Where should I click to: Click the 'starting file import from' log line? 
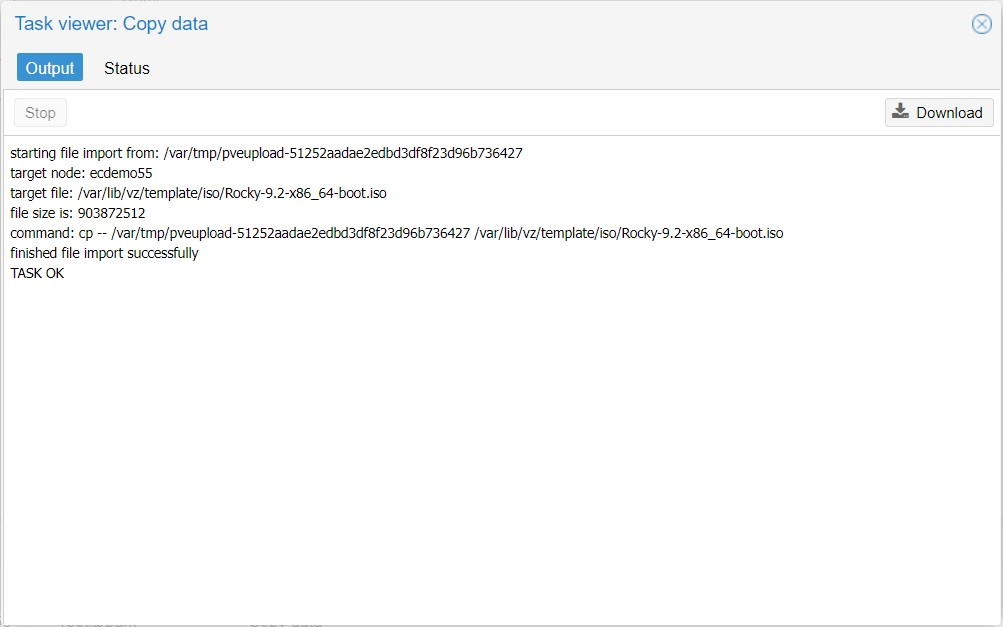coord(266,154)
